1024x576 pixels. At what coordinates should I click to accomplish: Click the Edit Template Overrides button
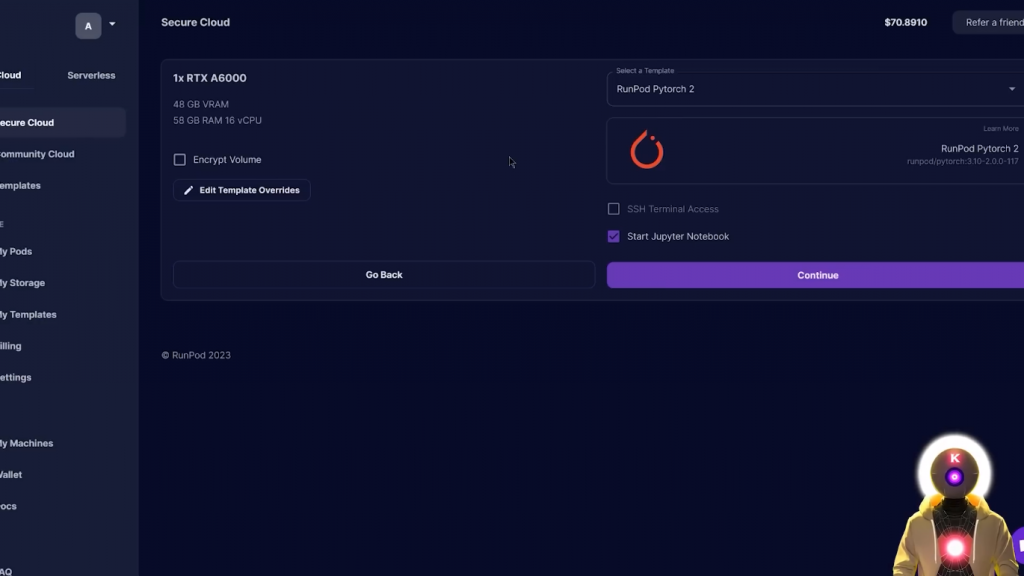point(242,190)
